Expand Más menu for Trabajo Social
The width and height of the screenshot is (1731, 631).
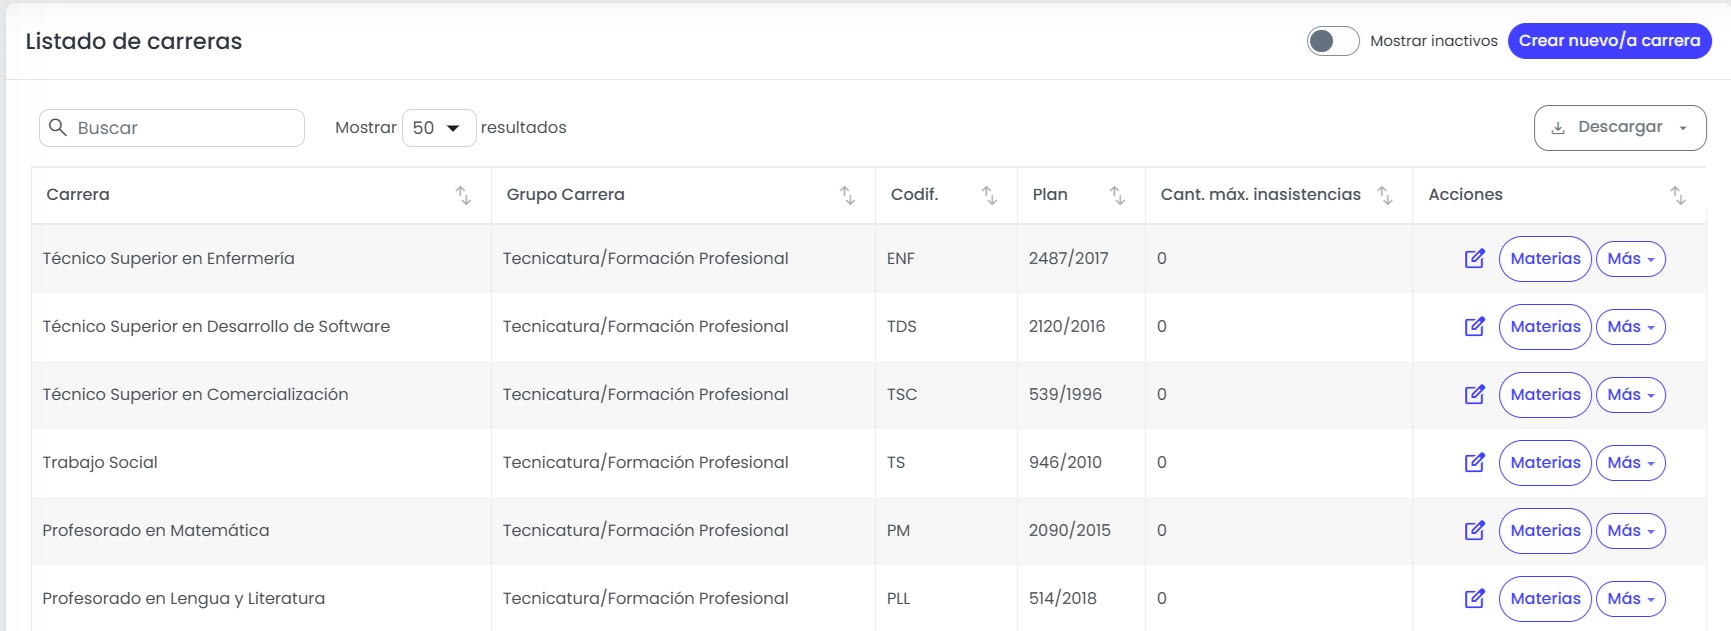click(x=1630, y=463)
